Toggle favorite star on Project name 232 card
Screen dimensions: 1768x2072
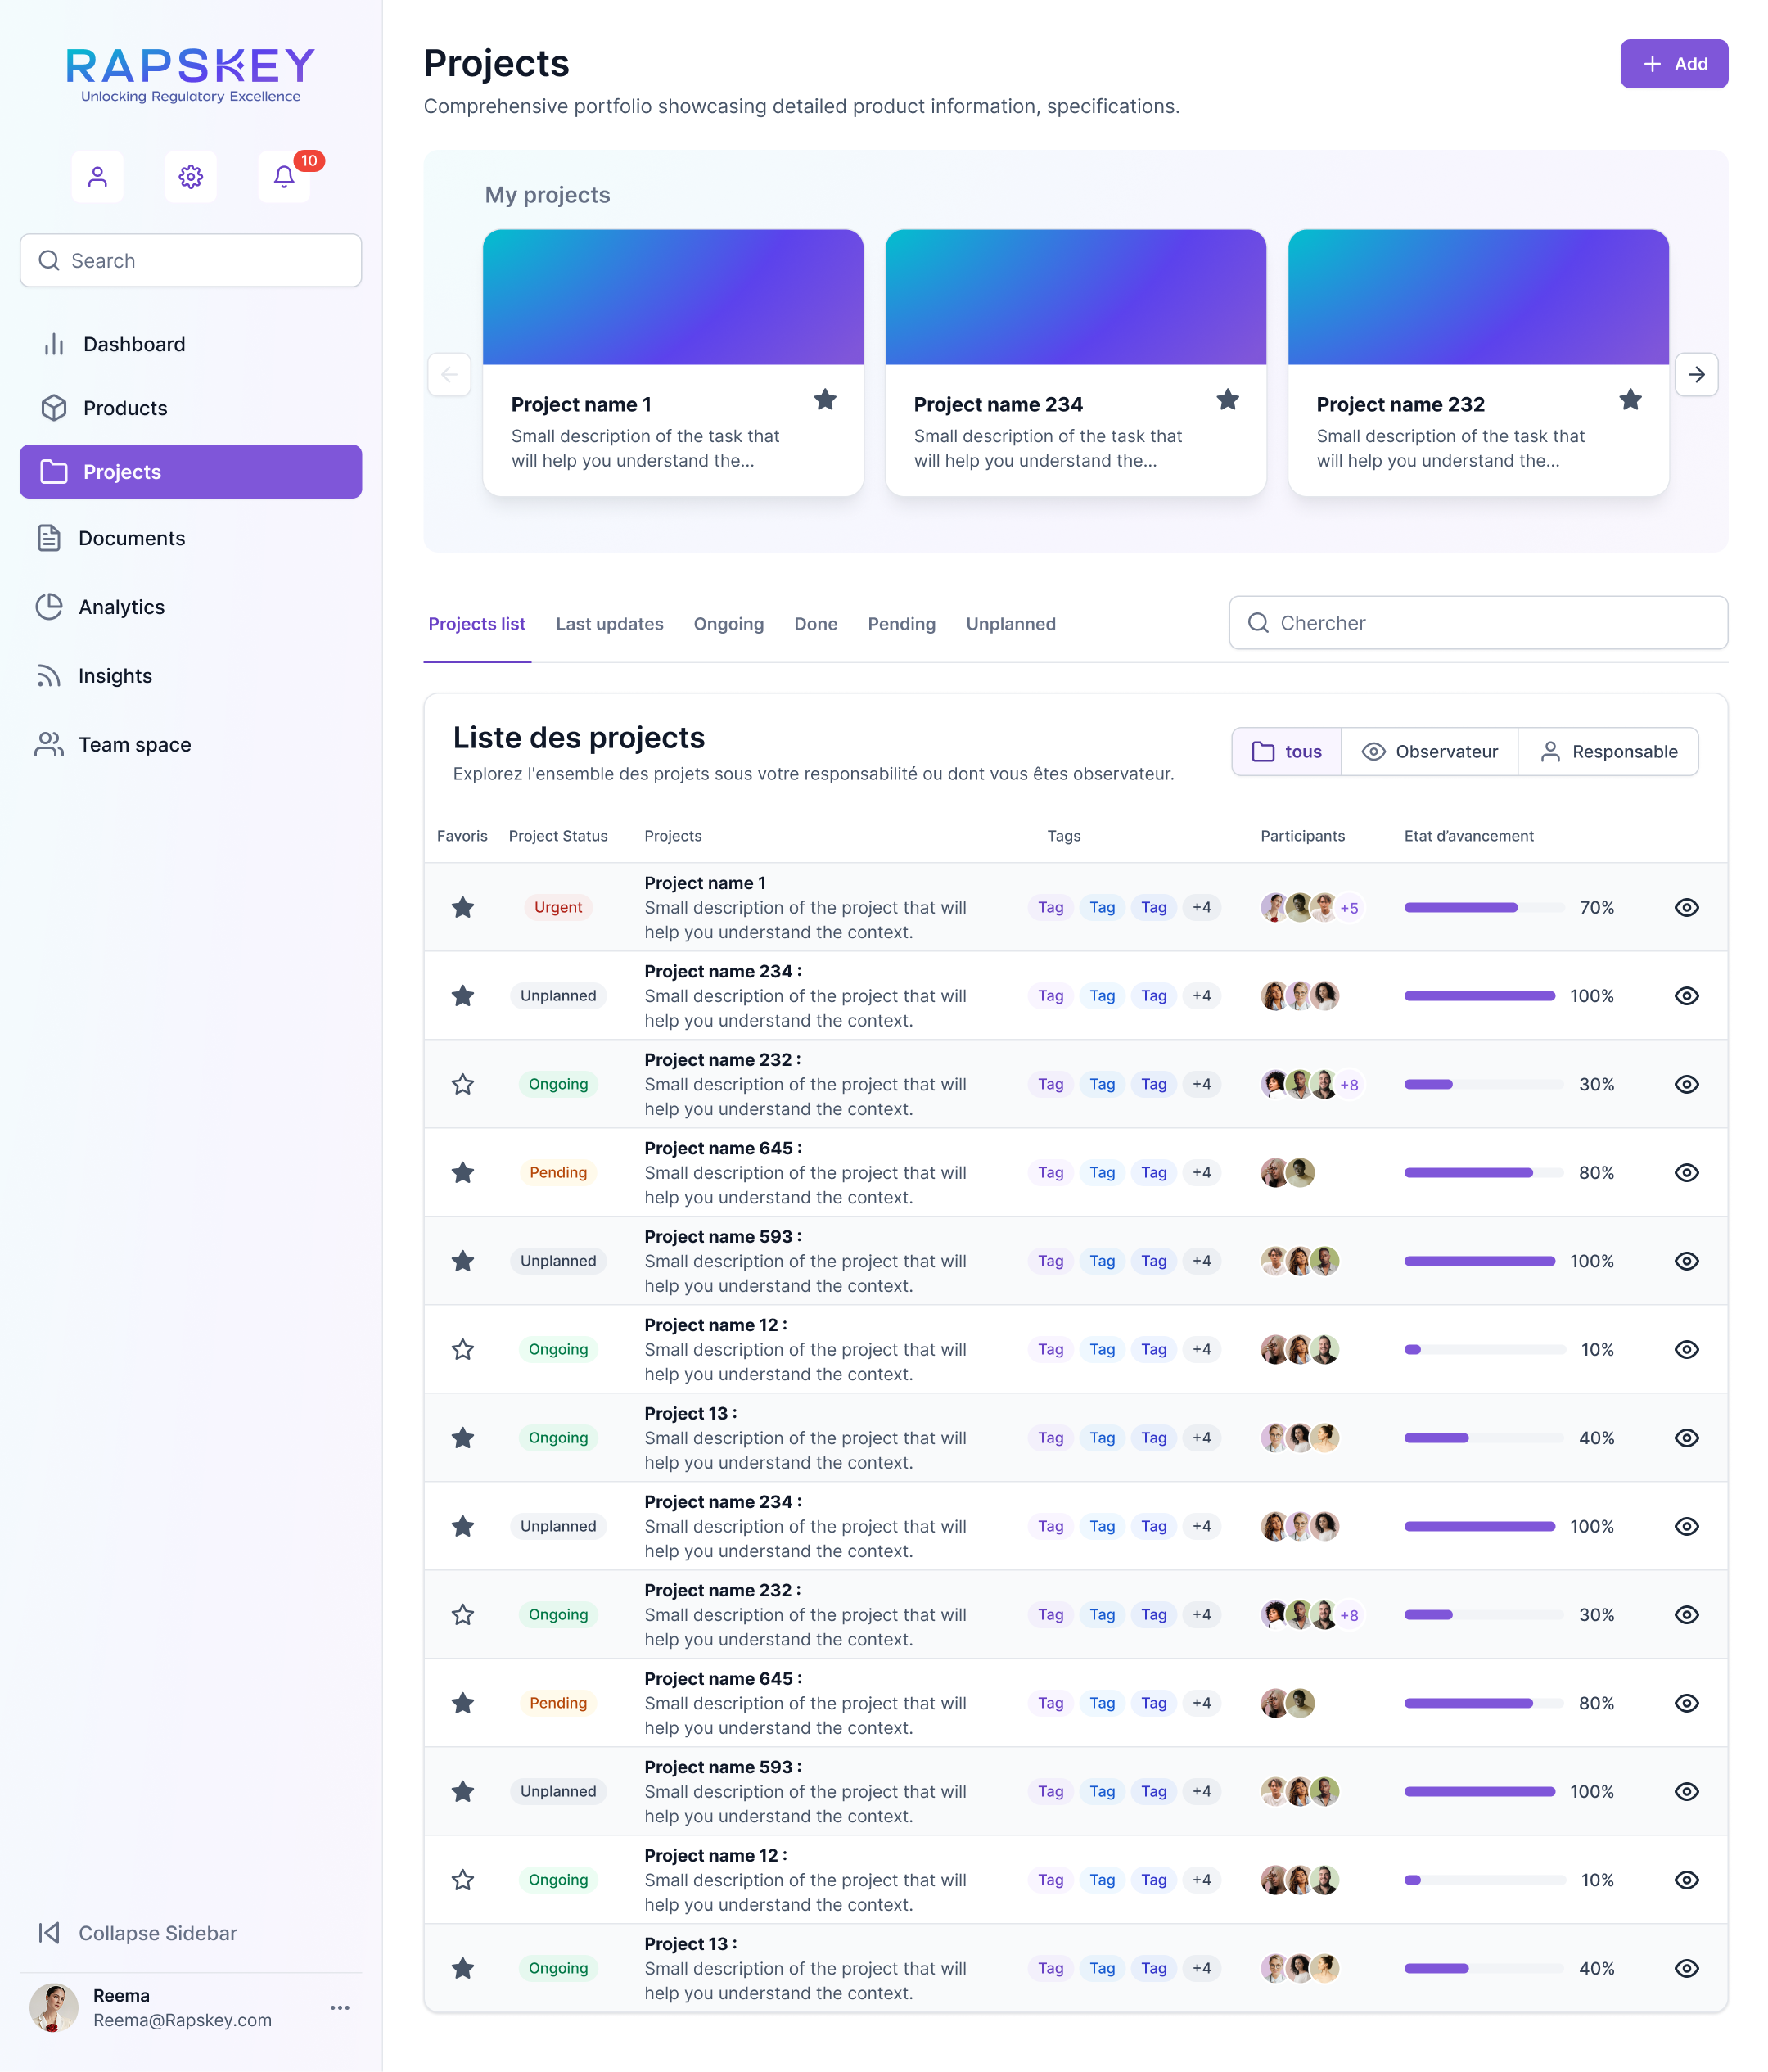pos(1630,400)
